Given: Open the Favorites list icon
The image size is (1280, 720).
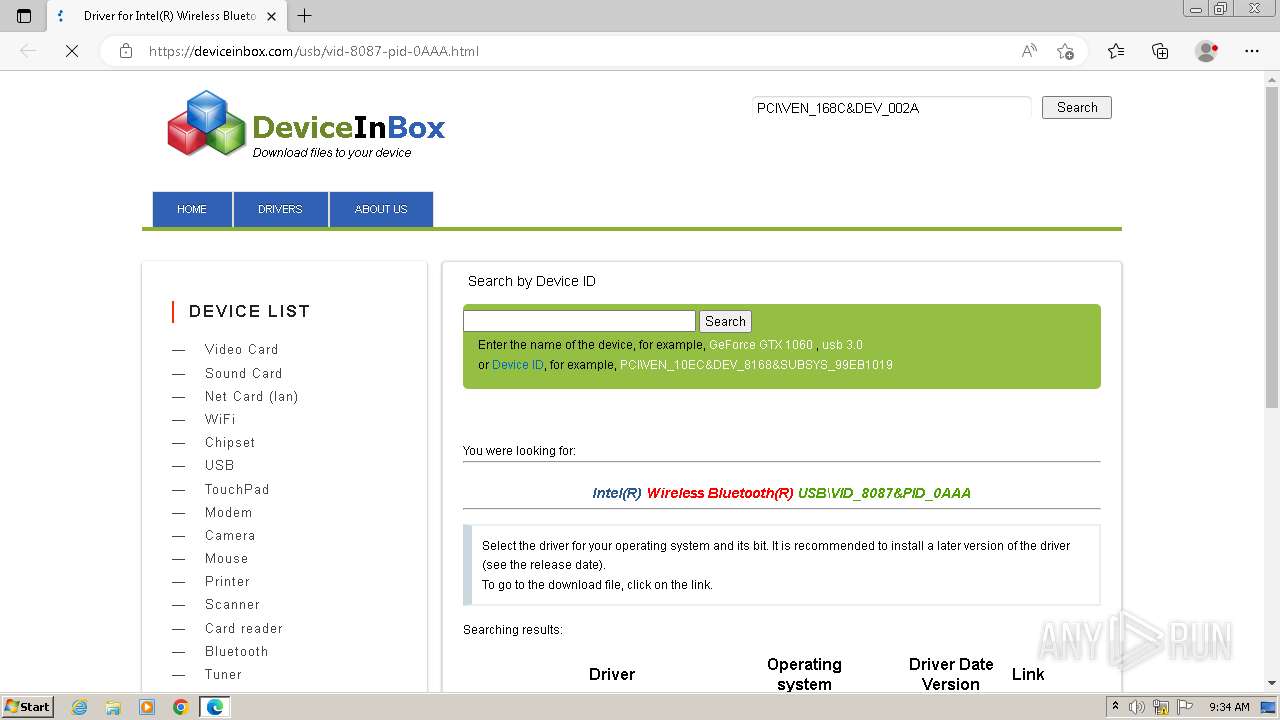Looking at the screenshot, I should (x=1116, y=51).
